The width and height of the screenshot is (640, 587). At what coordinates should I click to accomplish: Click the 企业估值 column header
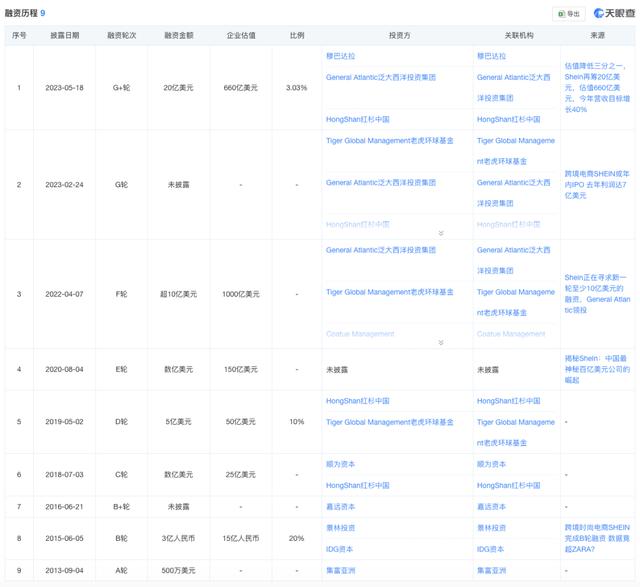pos(241,36)
